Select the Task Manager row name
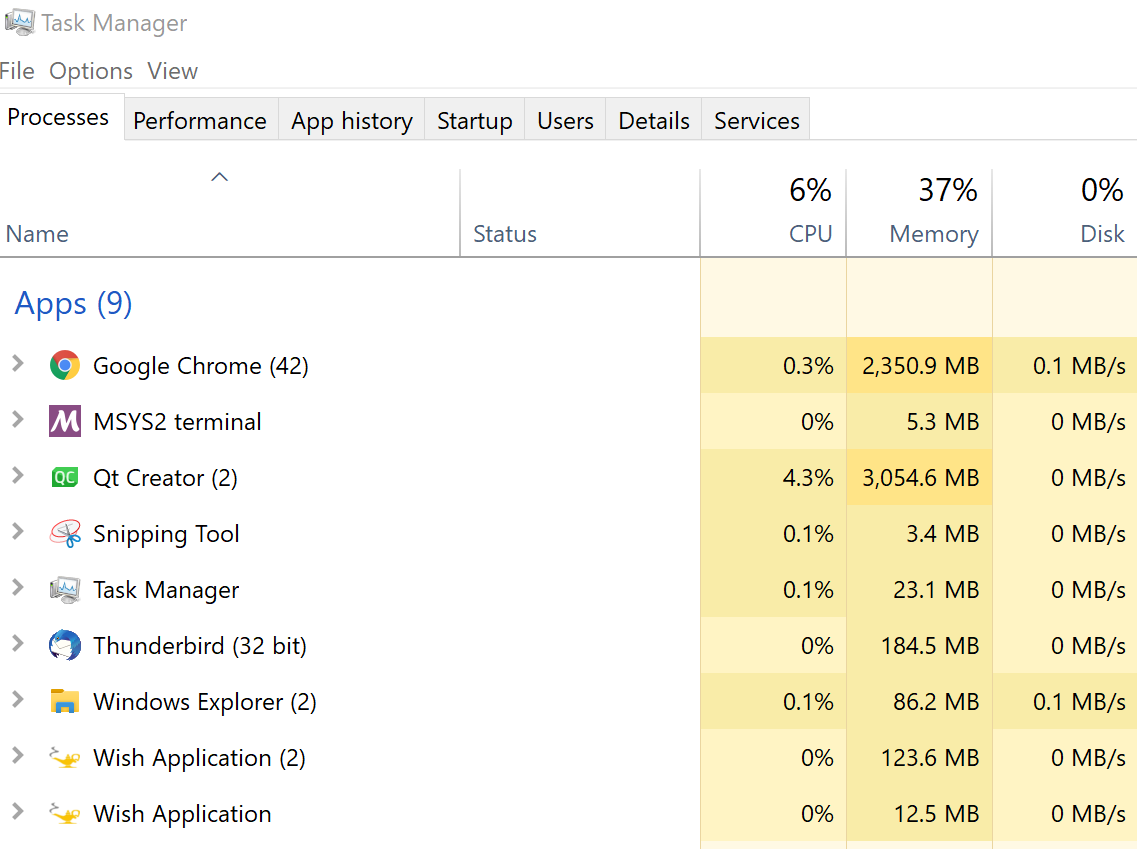 pyautogui.click(x=166, y=590)
